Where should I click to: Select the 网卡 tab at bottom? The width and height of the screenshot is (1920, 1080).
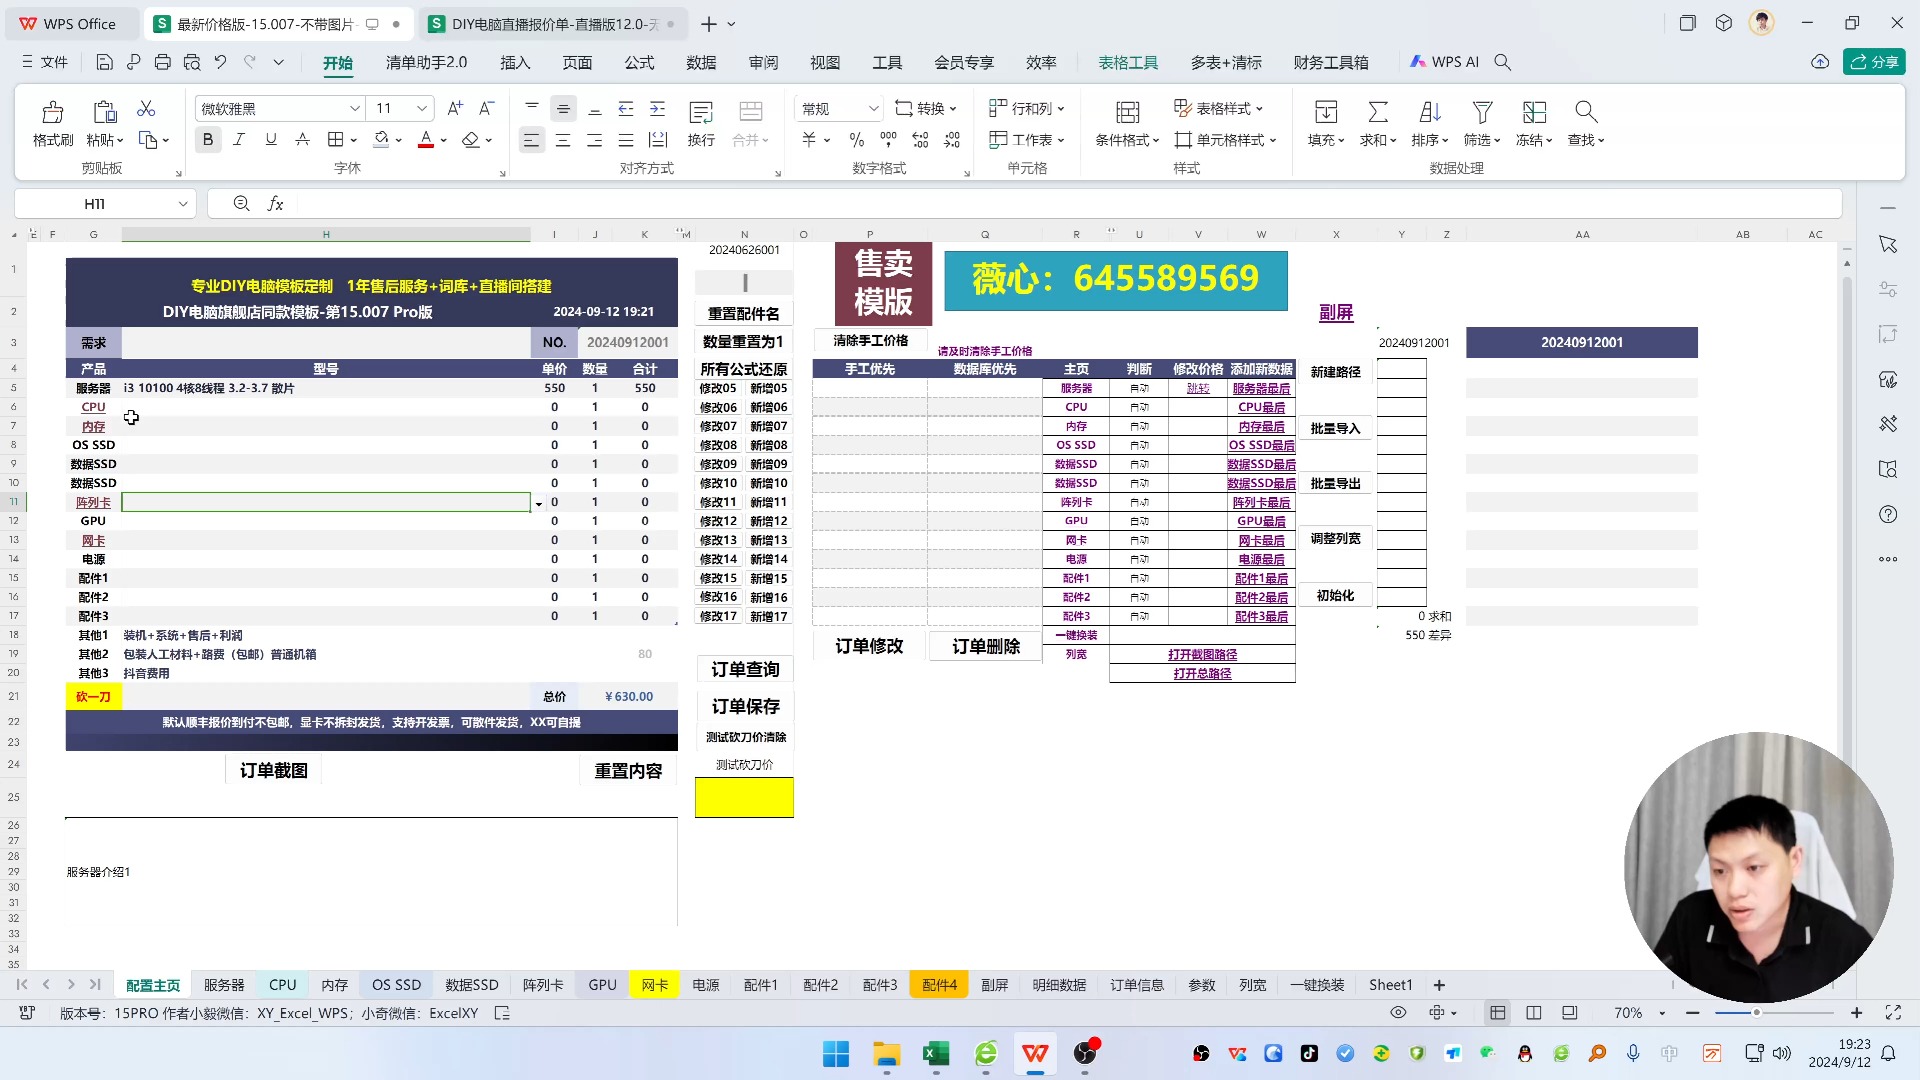[x=655, y=984]
